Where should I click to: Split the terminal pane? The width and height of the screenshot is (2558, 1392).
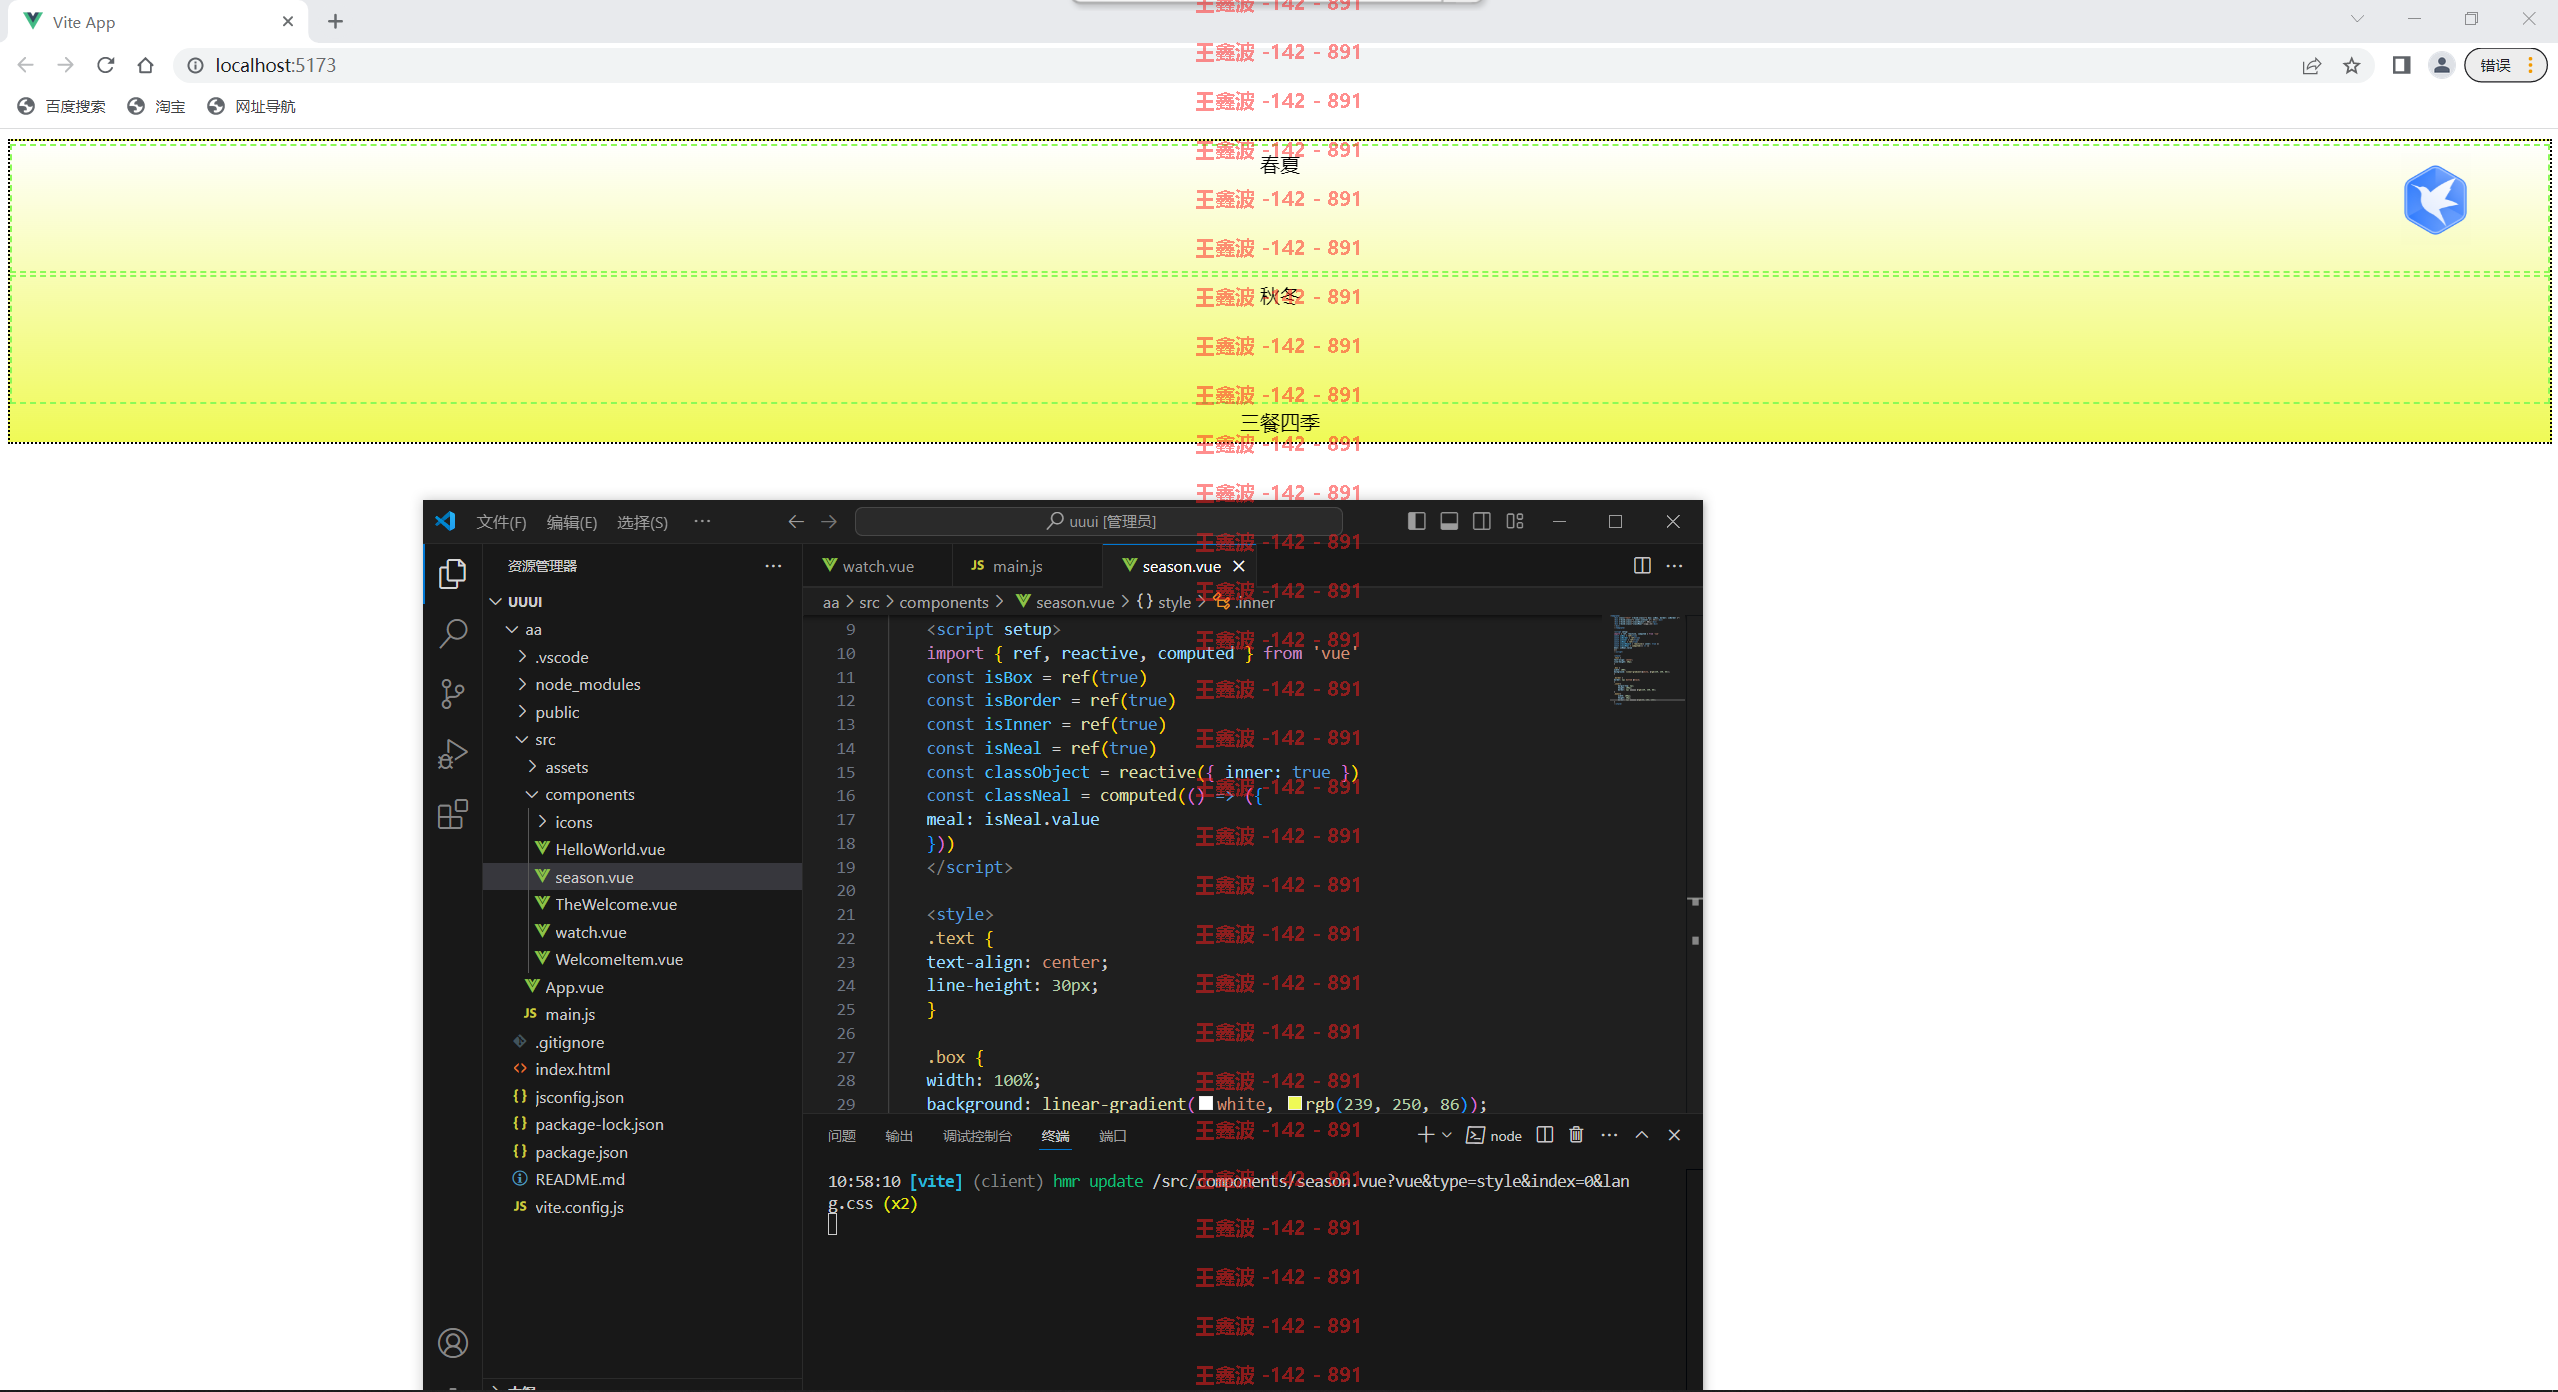[x=1545, y=1135]
